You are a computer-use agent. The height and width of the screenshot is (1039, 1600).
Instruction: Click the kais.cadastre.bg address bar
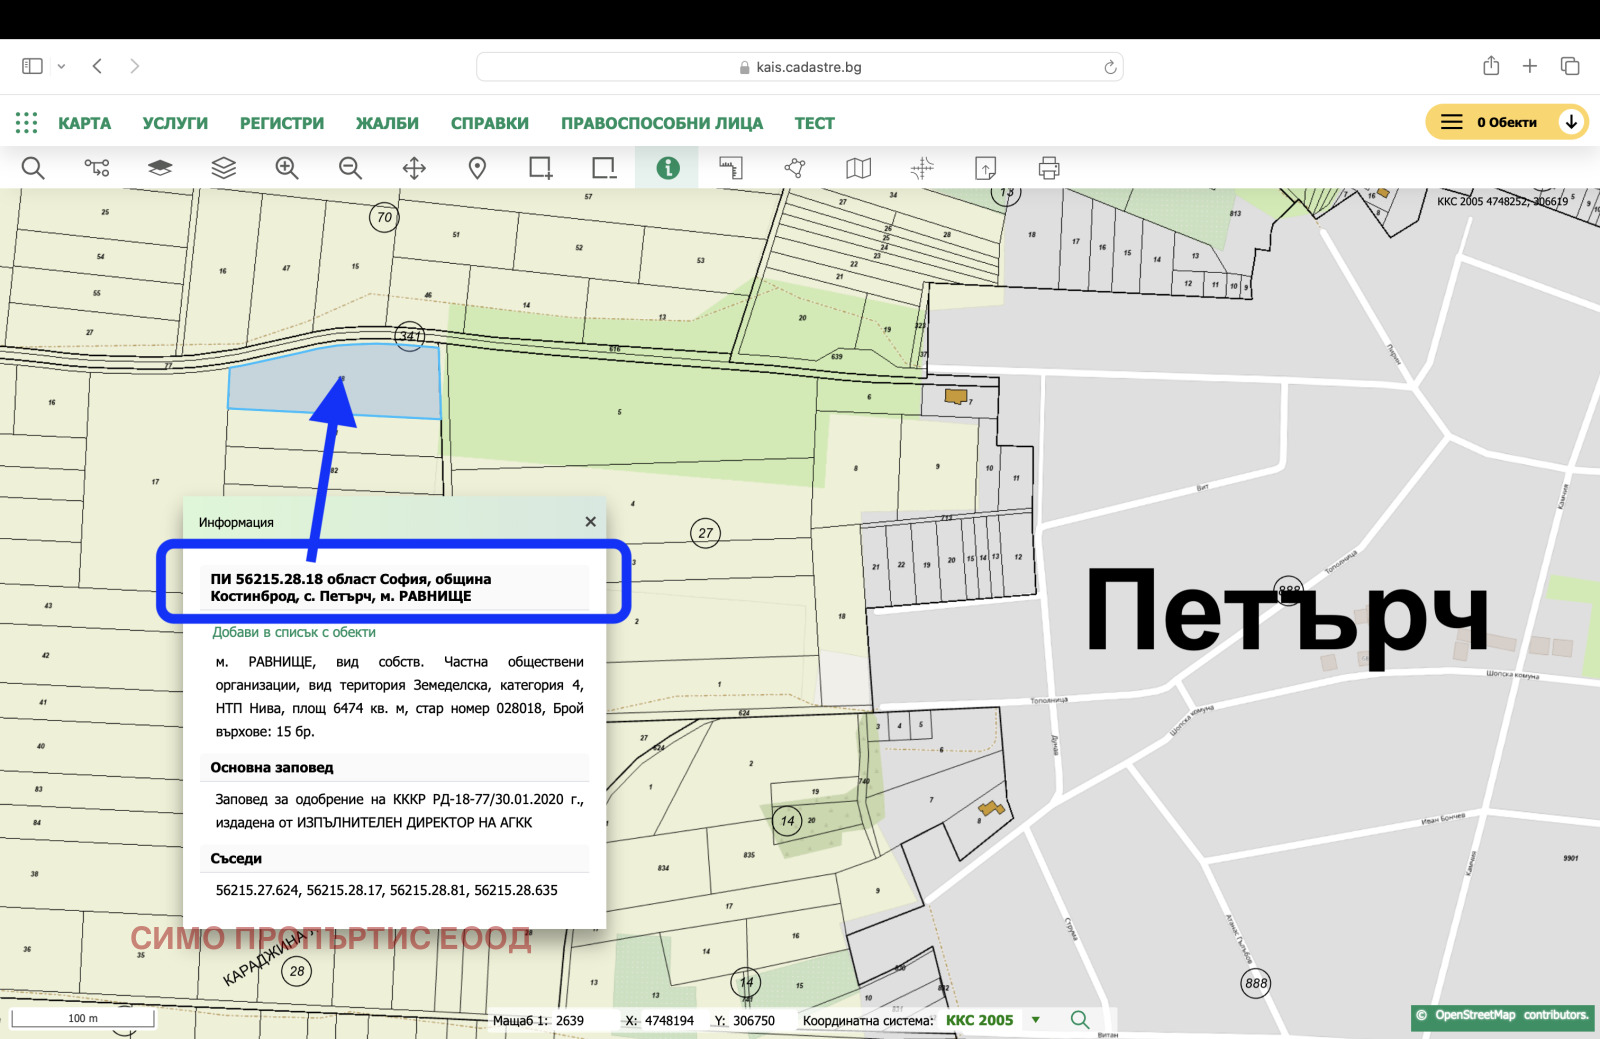coord(800,67)
